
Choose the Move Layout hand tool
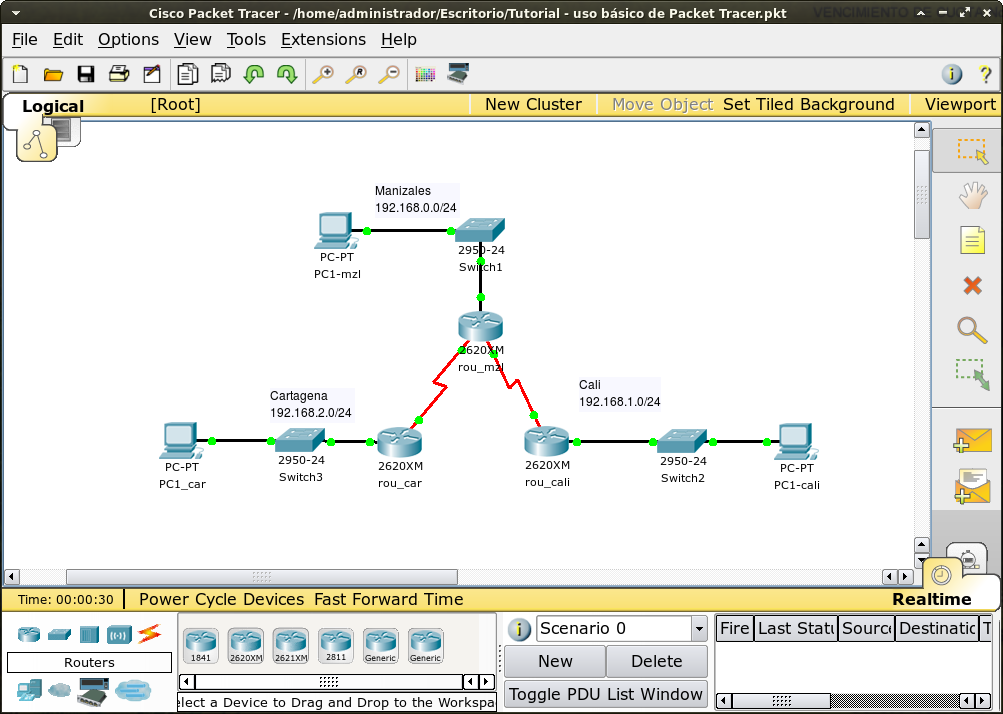click(x=972, y=195)
